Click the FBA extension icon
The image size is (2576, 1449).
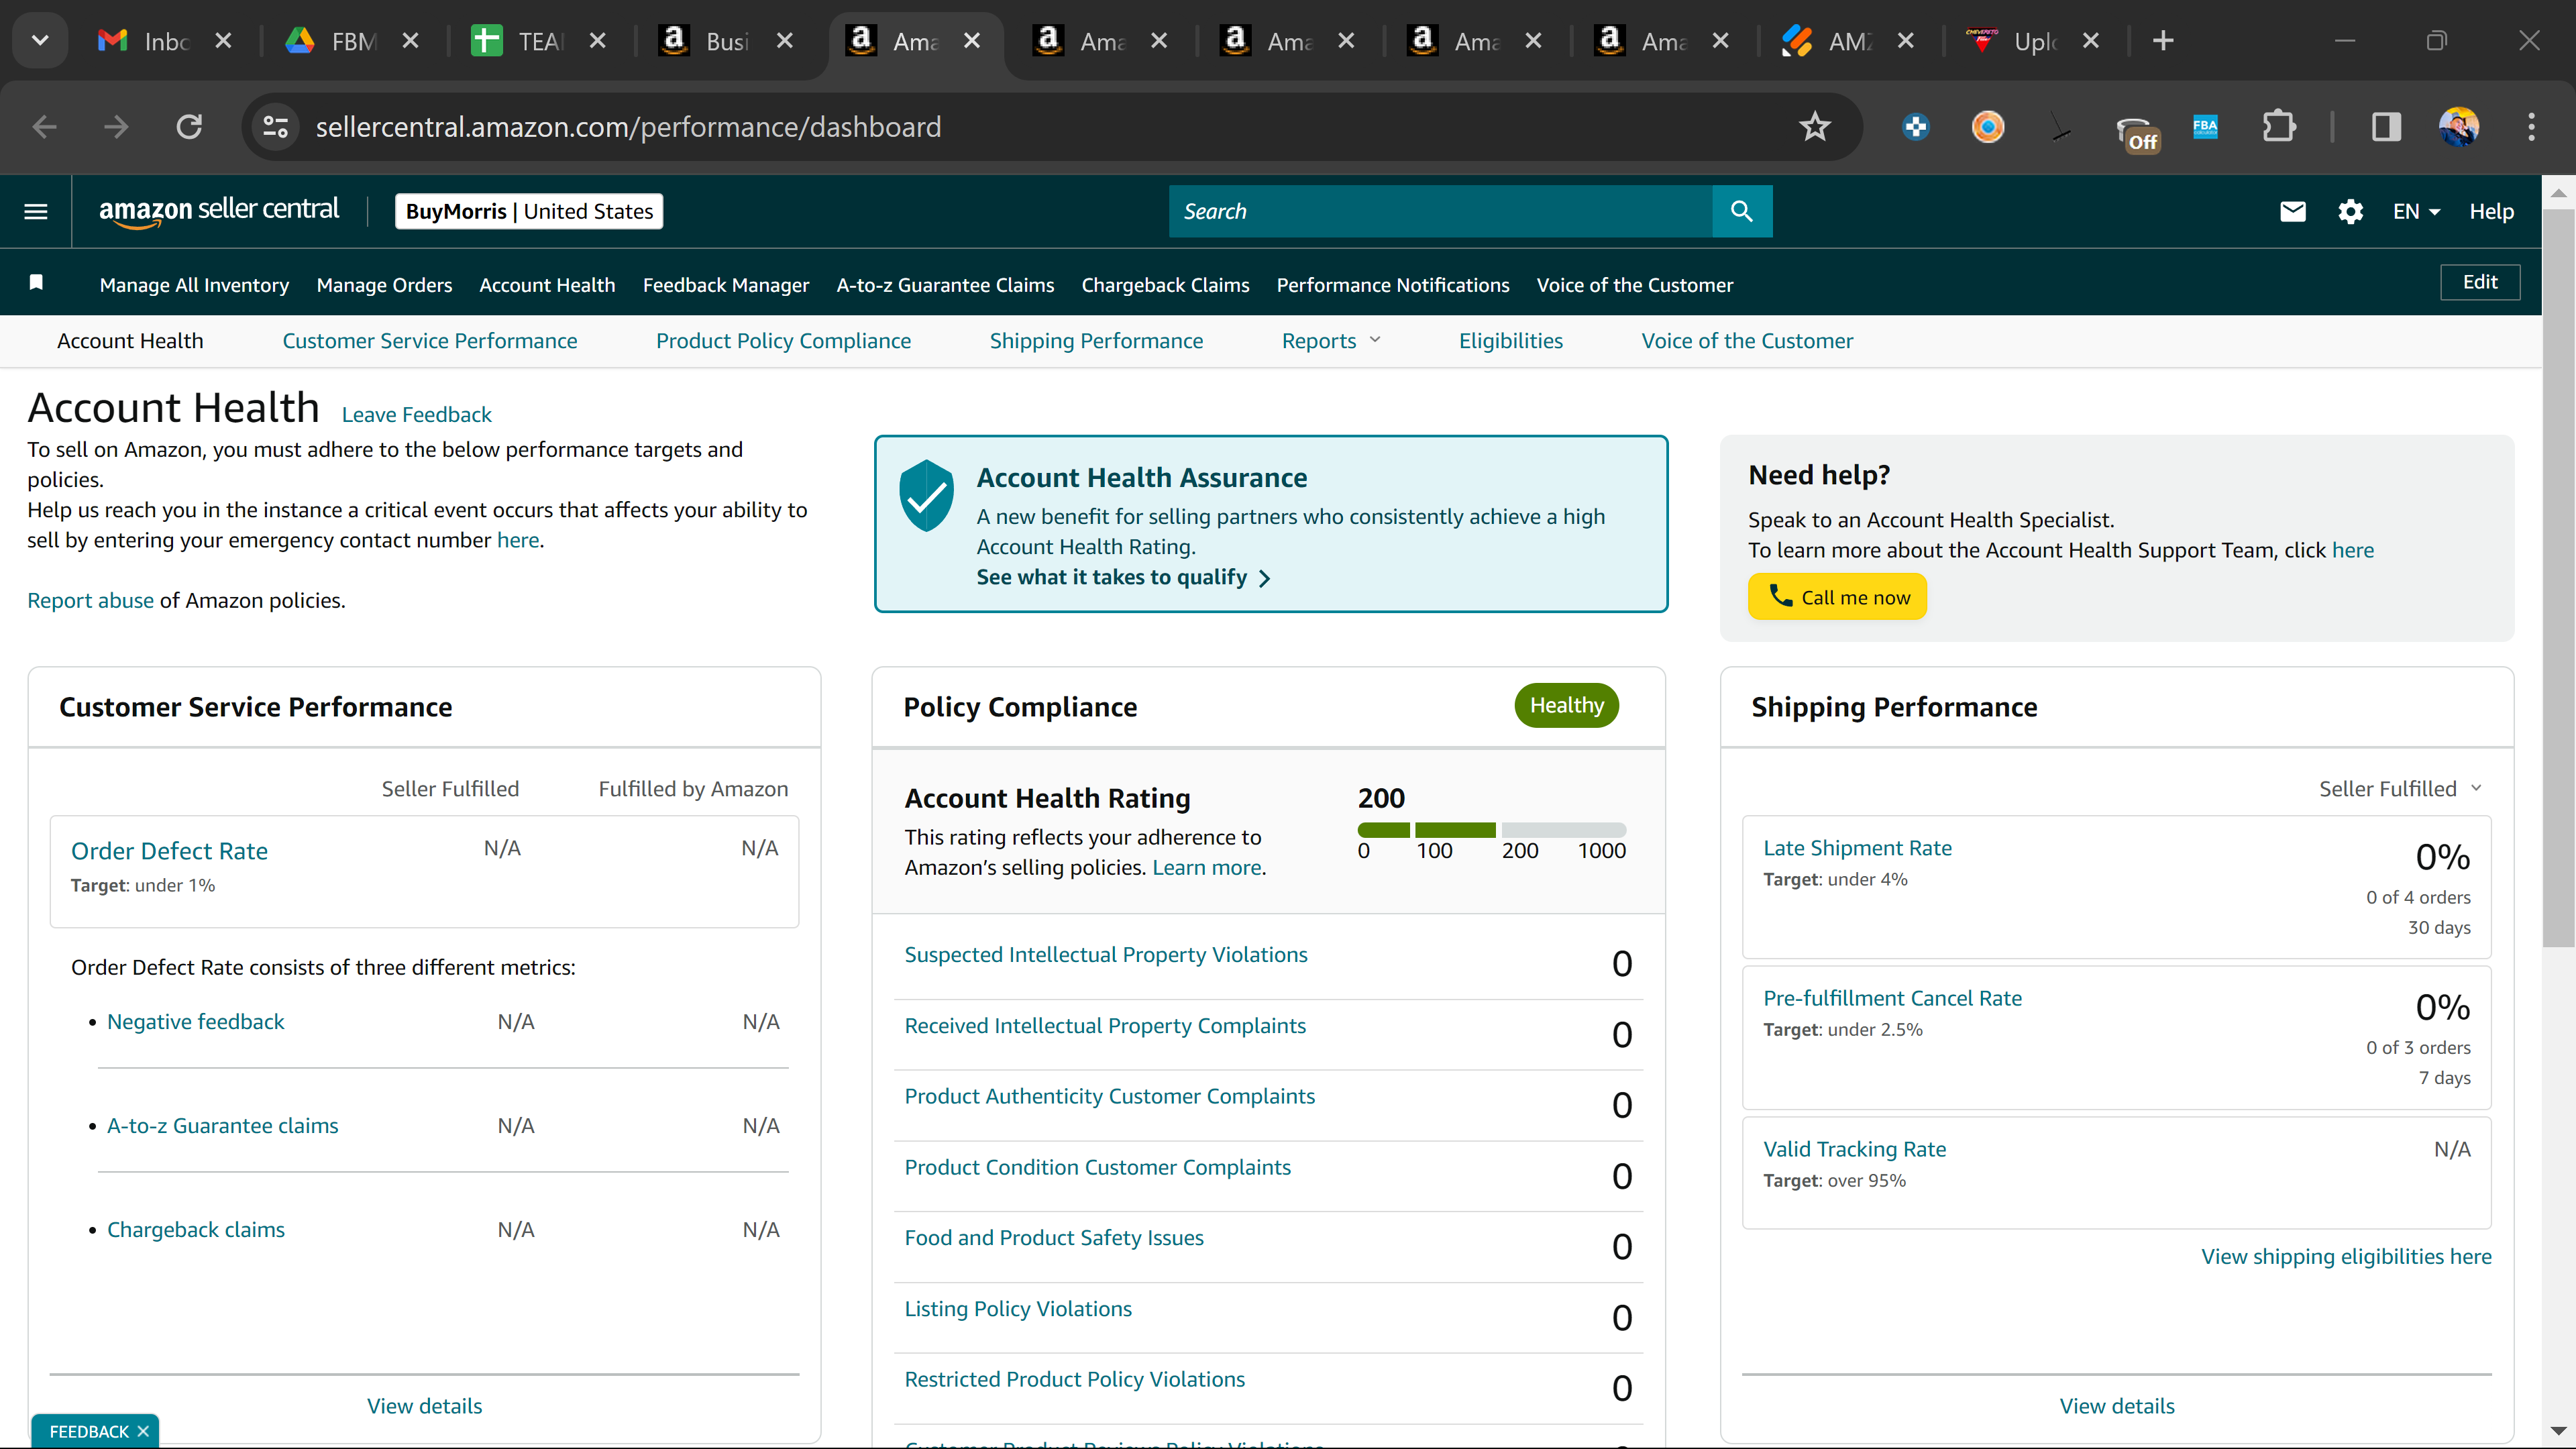tap(2205, 127)
